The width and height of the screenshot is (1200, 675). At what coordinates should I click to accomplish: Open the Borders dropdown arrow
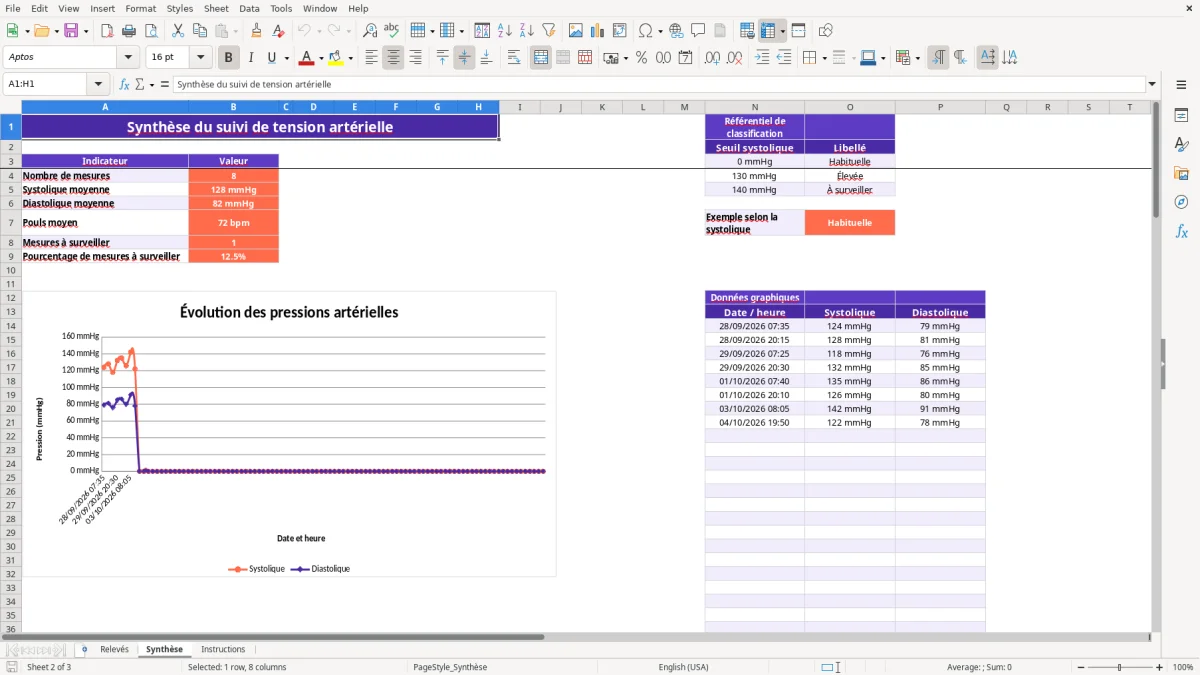pyautogui.click(x=824, y=58)
